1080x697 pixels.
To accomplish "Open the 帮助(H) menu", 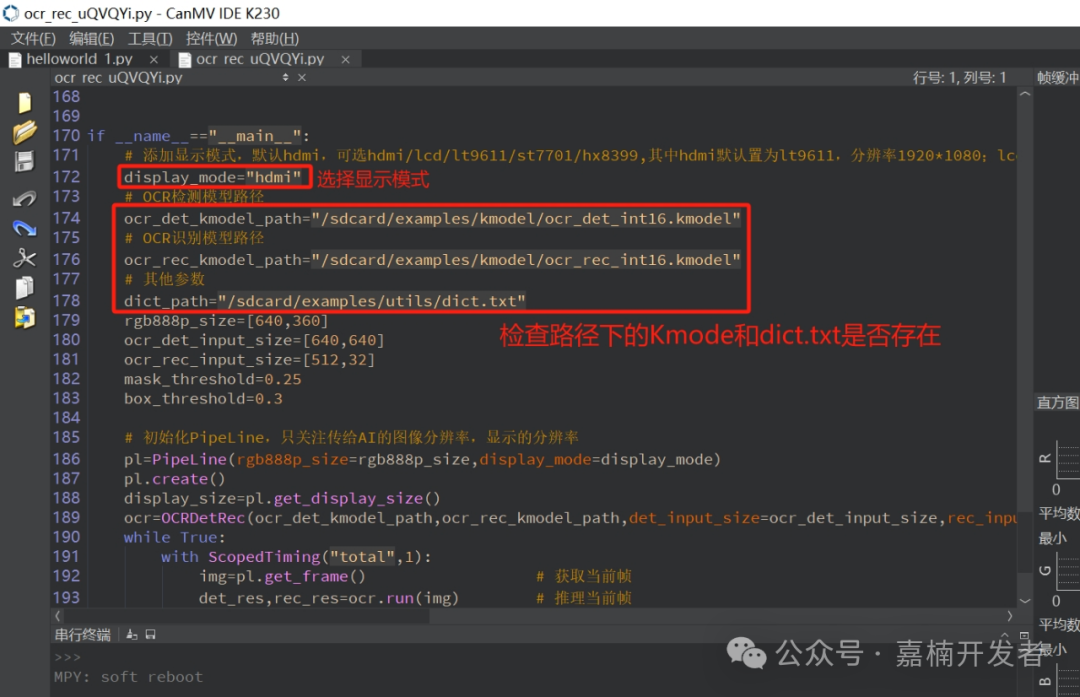I will 274,39.
